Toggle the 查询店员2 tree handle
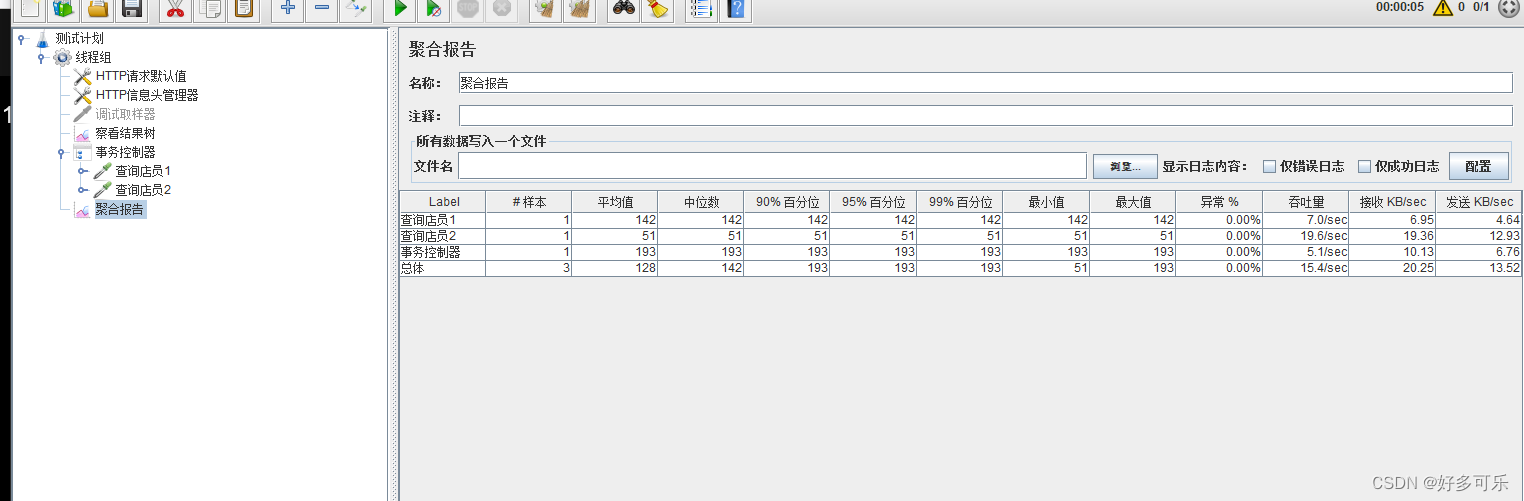Image resolution: width=1524 pixels, height=501 pixels. [x=81, y=191]
